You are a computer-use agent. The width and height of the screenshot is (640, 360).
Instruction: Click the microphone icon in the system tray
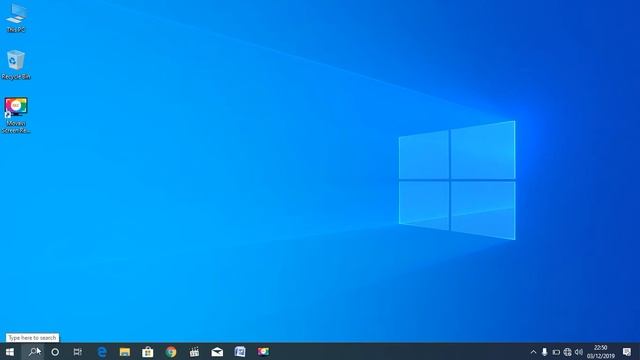[544, 352]
